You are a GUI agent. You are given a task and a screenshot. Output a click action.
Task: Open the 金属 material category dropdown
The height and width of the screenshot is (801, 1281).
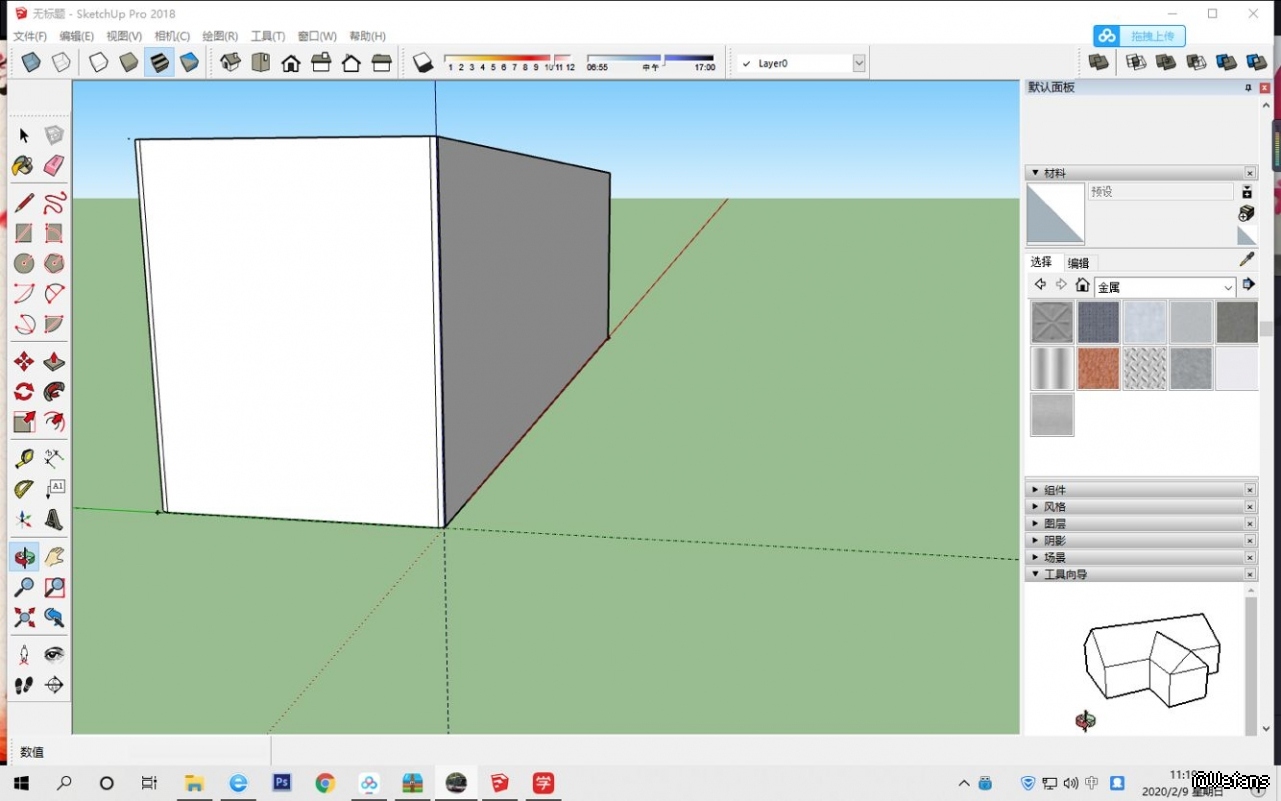click(x=1228, y=287)
